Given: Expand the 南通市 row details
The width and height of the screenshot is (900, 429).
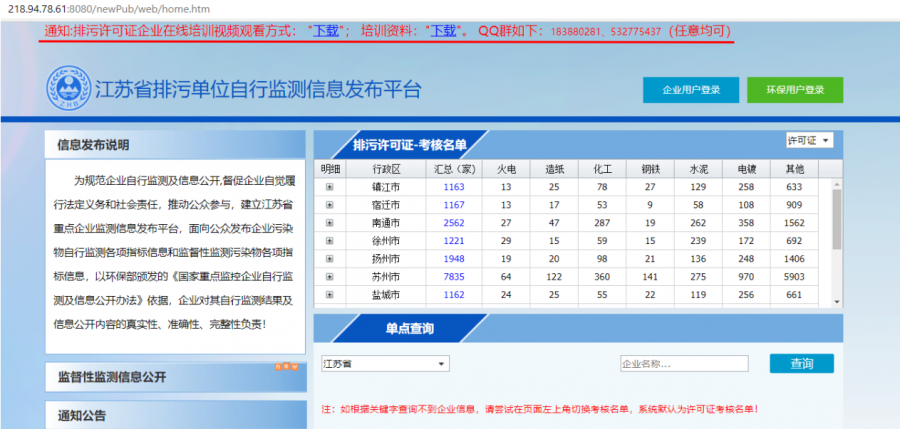Looking at the screenshot, I should point(329,223).
